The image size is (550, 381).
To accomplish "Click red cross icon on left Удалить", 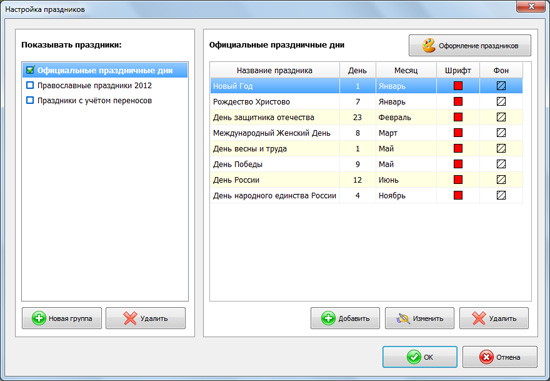I will (130, 318).
